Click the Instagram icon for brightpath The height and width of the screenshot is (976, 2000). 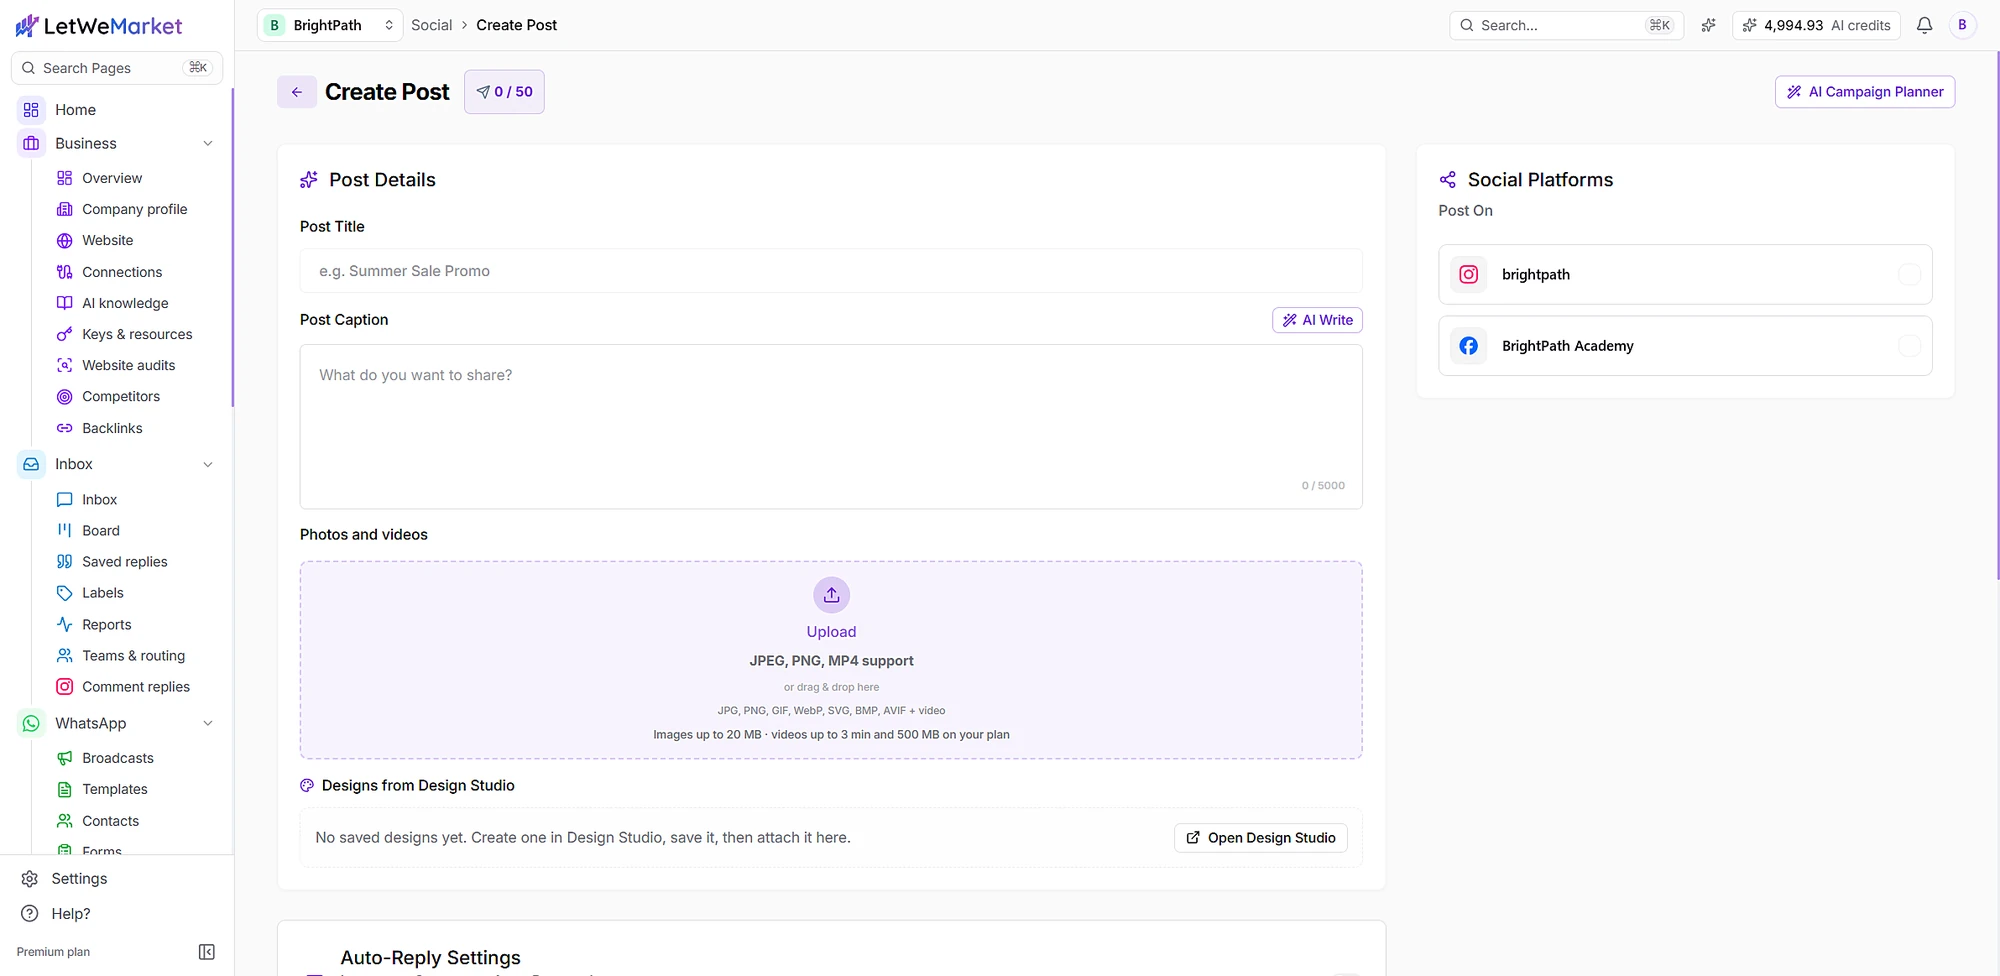point(1468,274)
